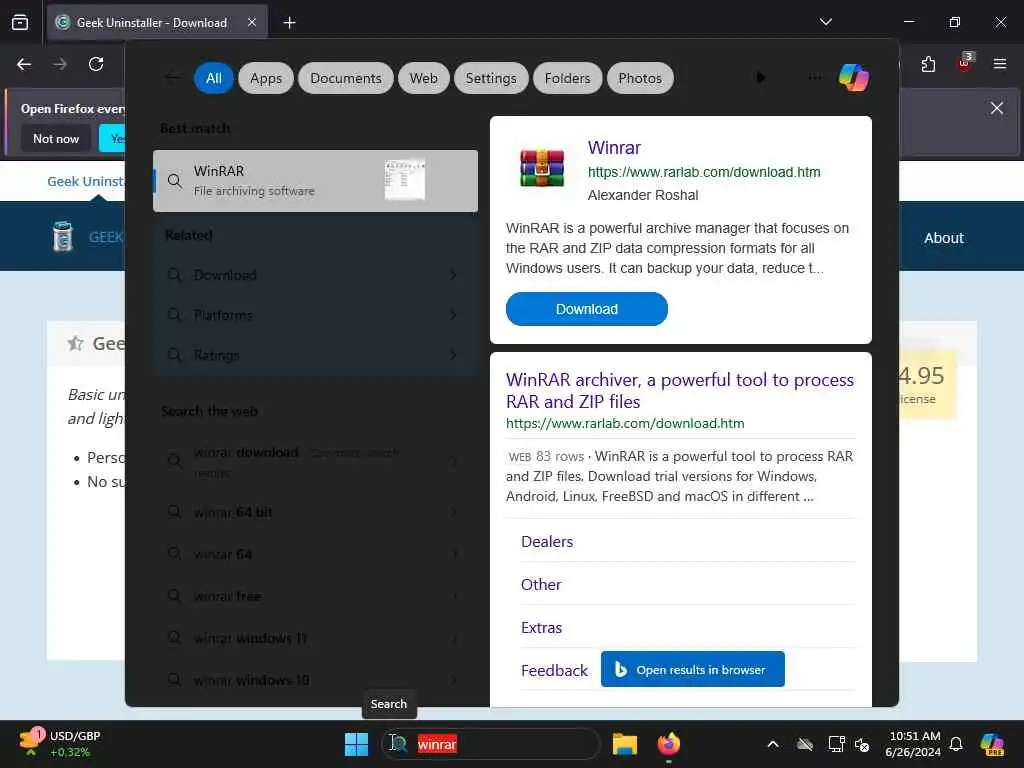
Task: Close the Geek Uninstaller tab
Action: coord(252,22)
